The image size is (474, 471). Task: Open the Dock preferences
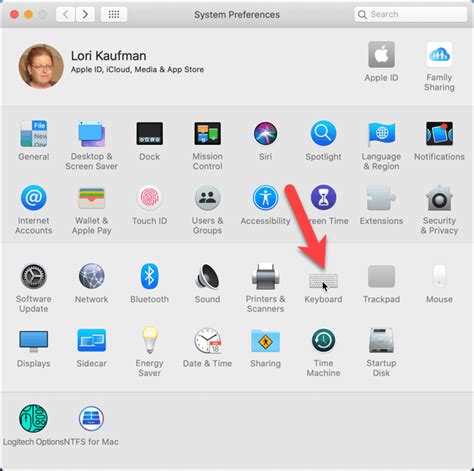coord(149,134)
